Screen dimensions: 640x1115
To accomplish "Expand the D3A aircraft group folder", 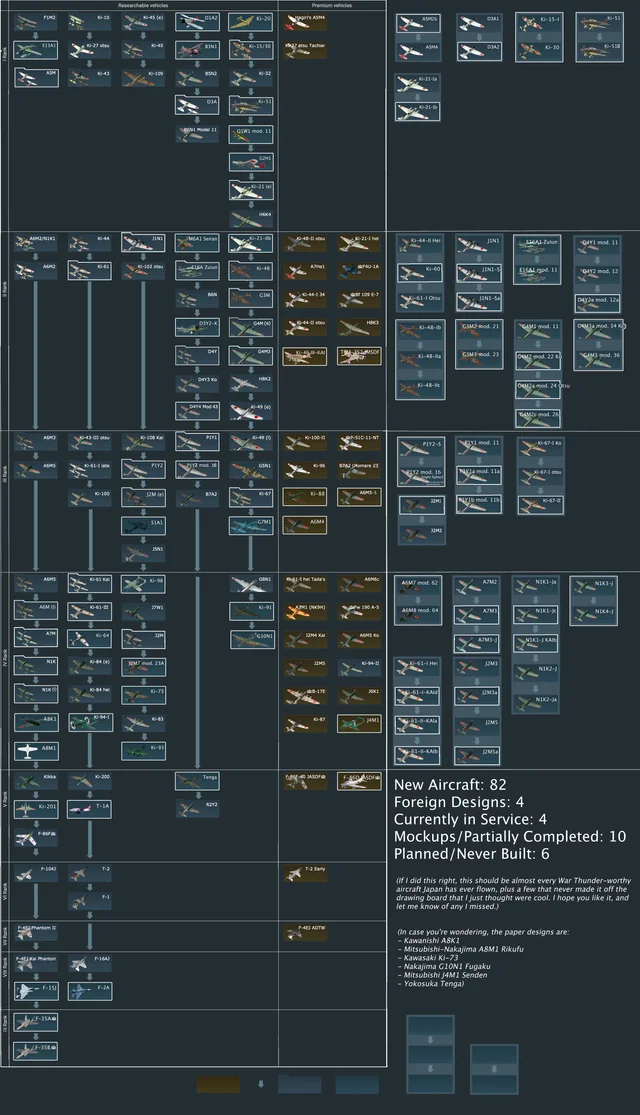I will [x=197, y=105].
